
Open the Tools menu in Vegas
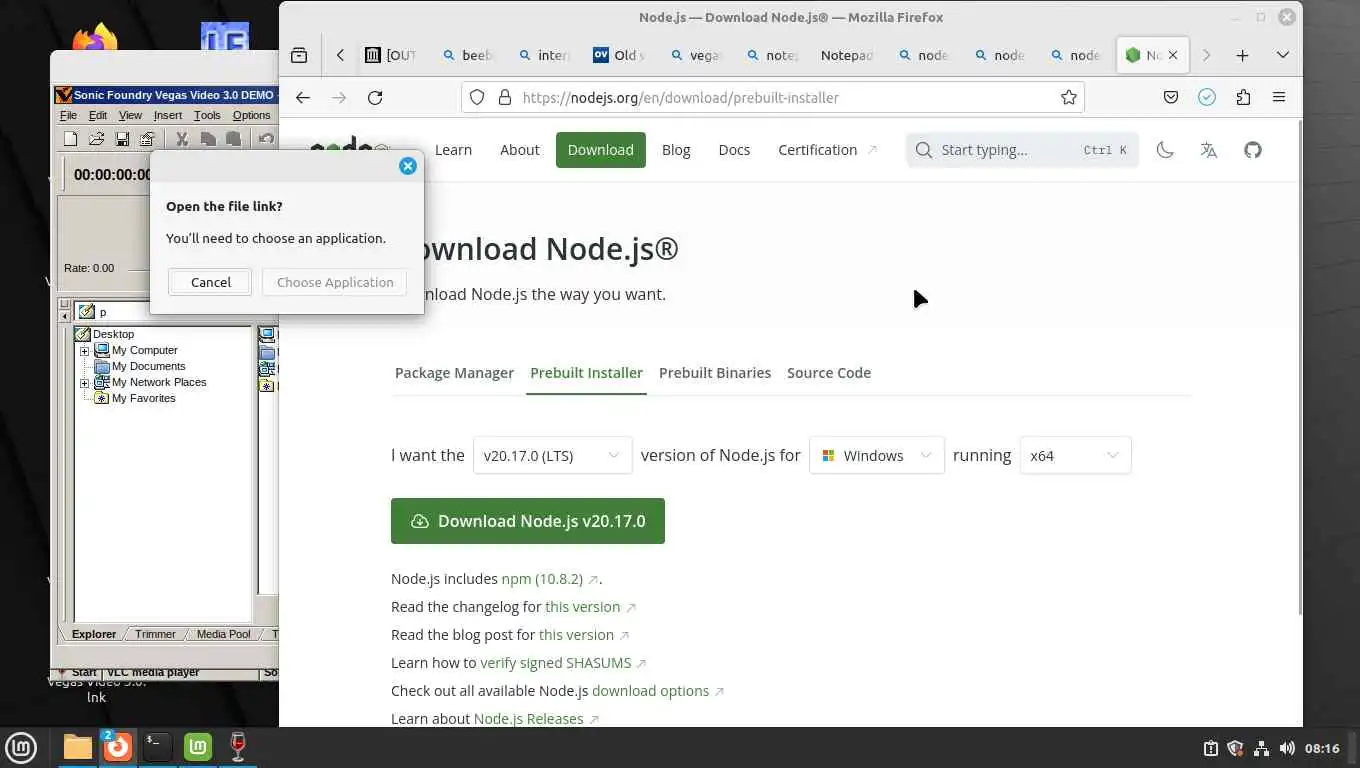point(207,115)
